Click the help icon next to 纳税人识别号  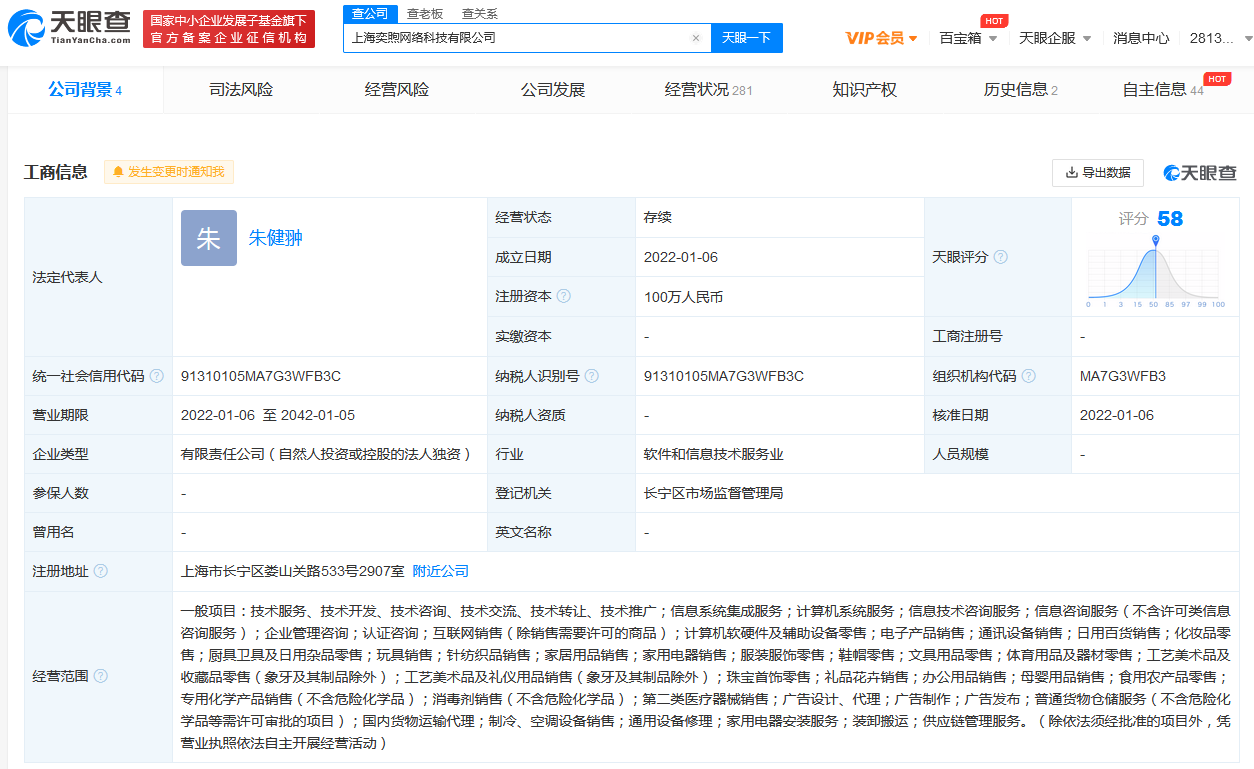pos(592,376)
